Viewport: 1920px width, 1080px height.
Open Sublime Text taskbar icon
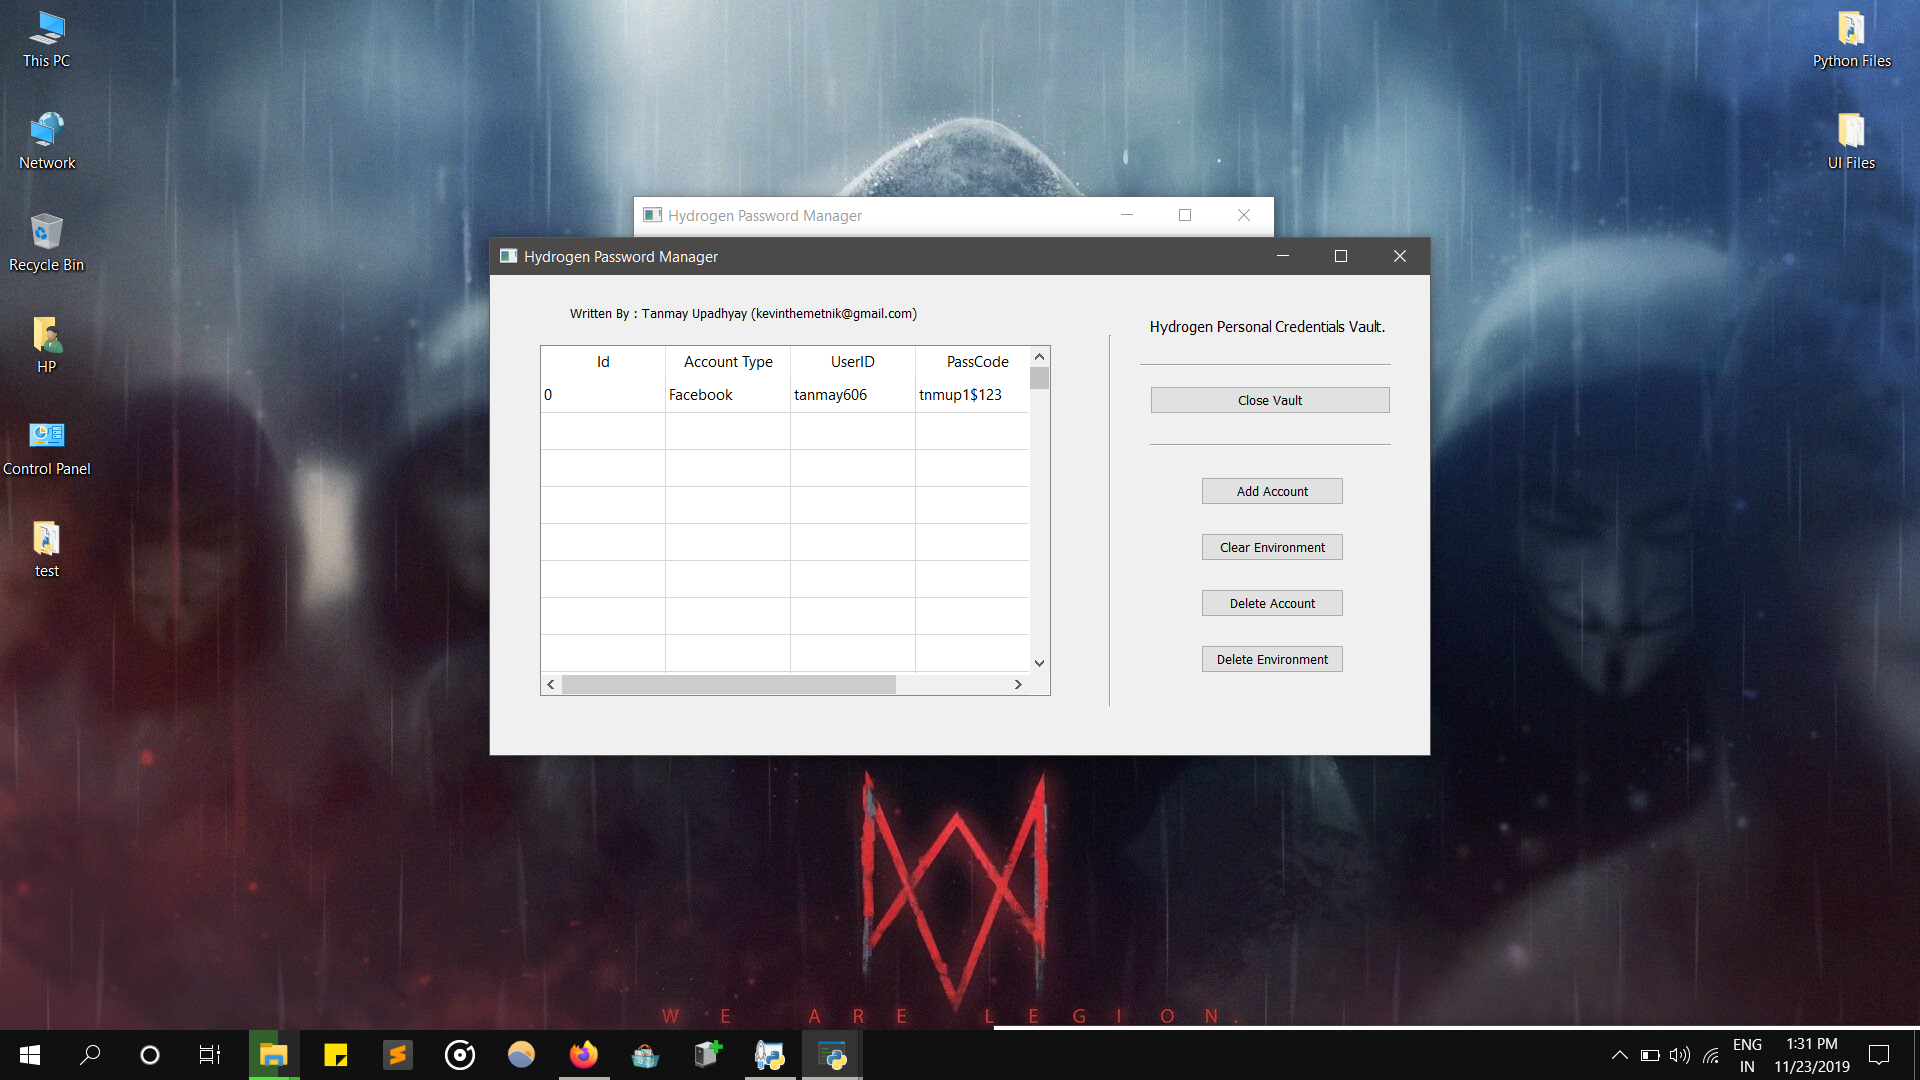click(x=397, y=1055)
